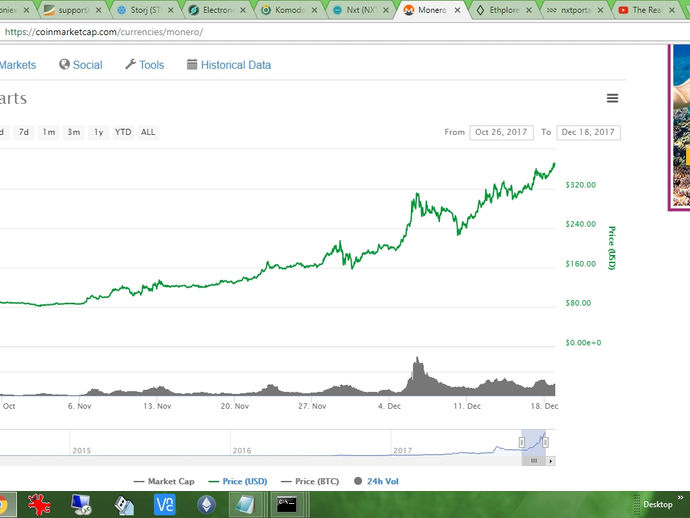Toggle Price (USD) series in legend
This screenshot has width=690, height=518.
(238, 481)
